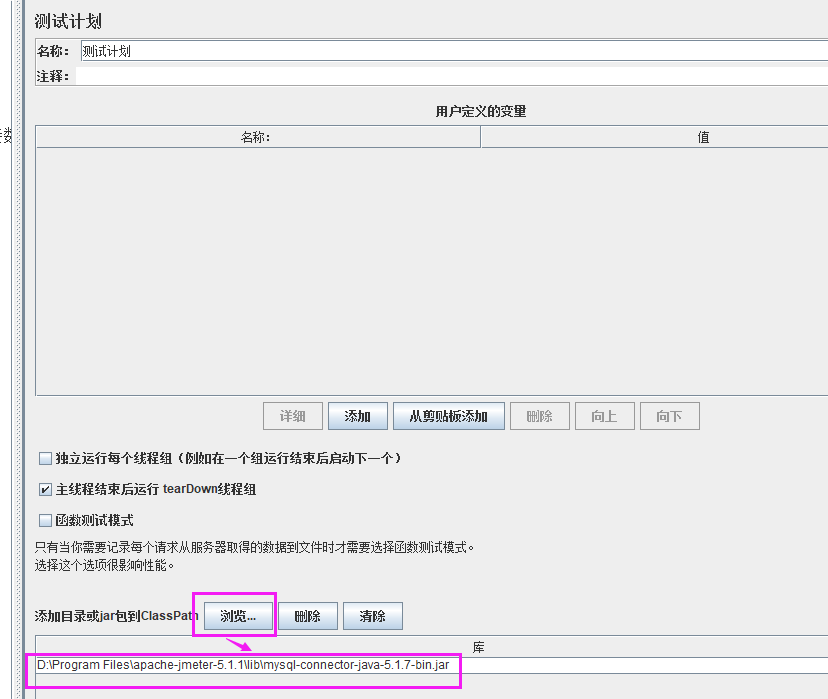Enable 函数测试模式 checkbox
The height and width of the screenshot is (699, 828).
pos(44,520)
